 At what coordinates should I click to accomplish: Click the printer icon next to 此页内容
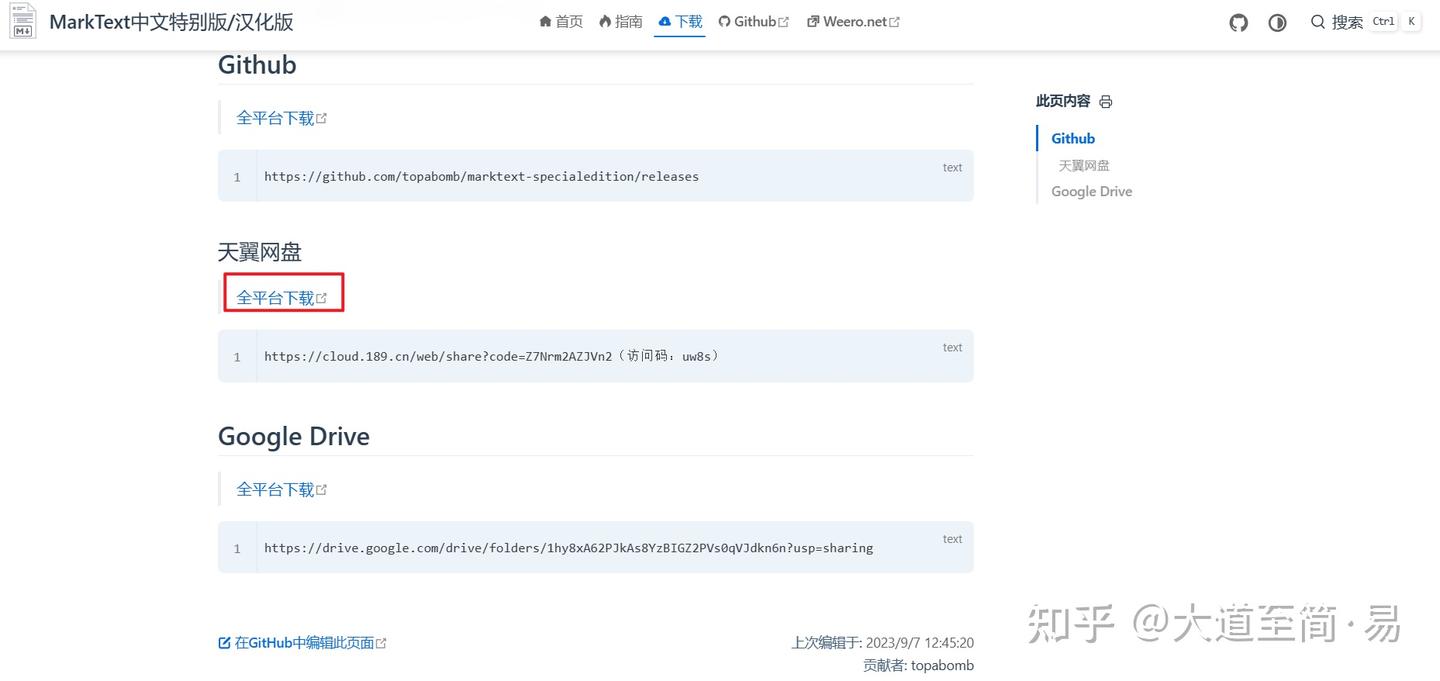(1105, 101)
